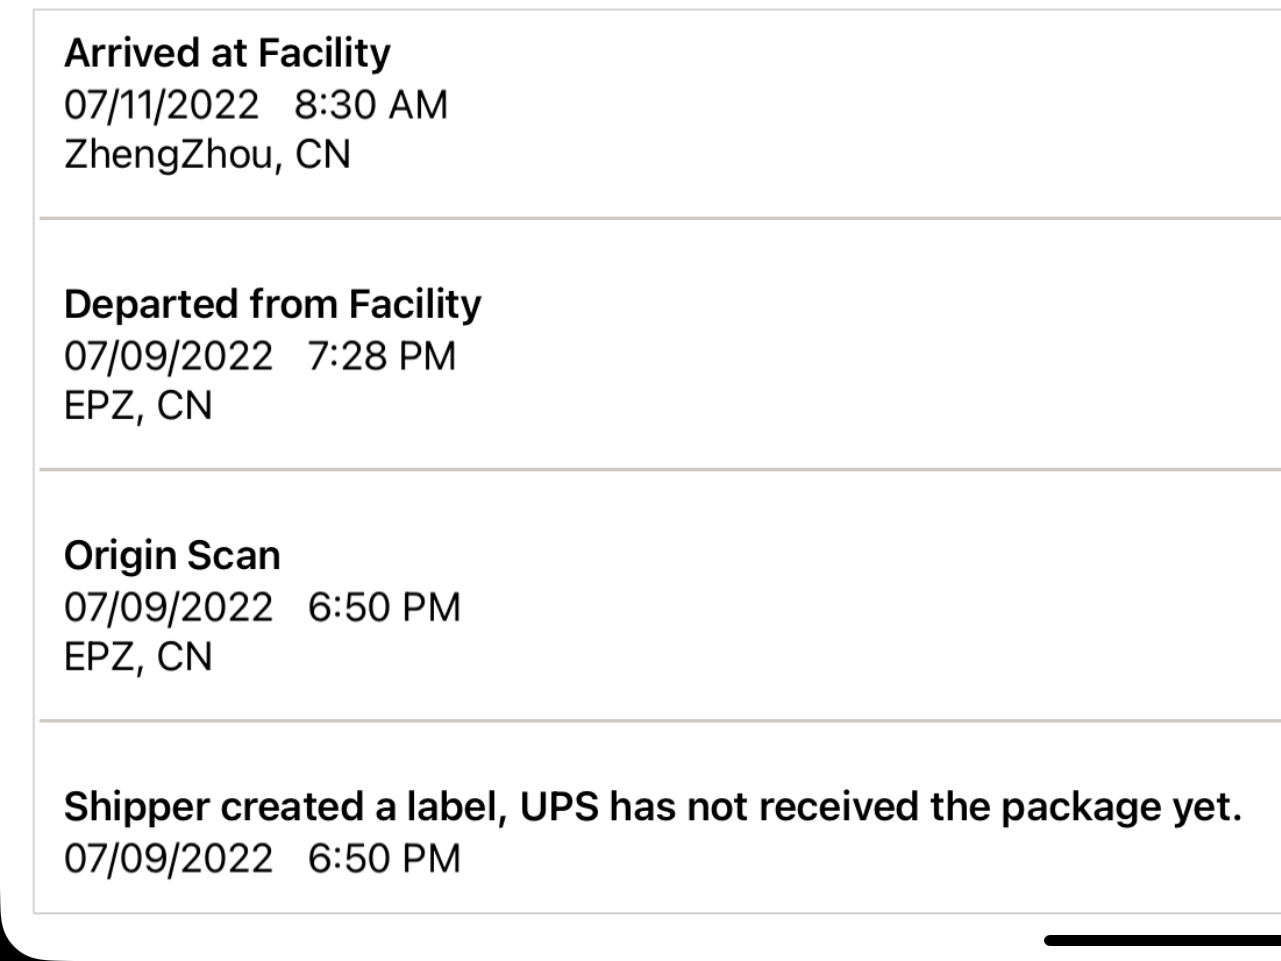
Task: Select the ZhengZhou, CN location
Action: point(207,155)
